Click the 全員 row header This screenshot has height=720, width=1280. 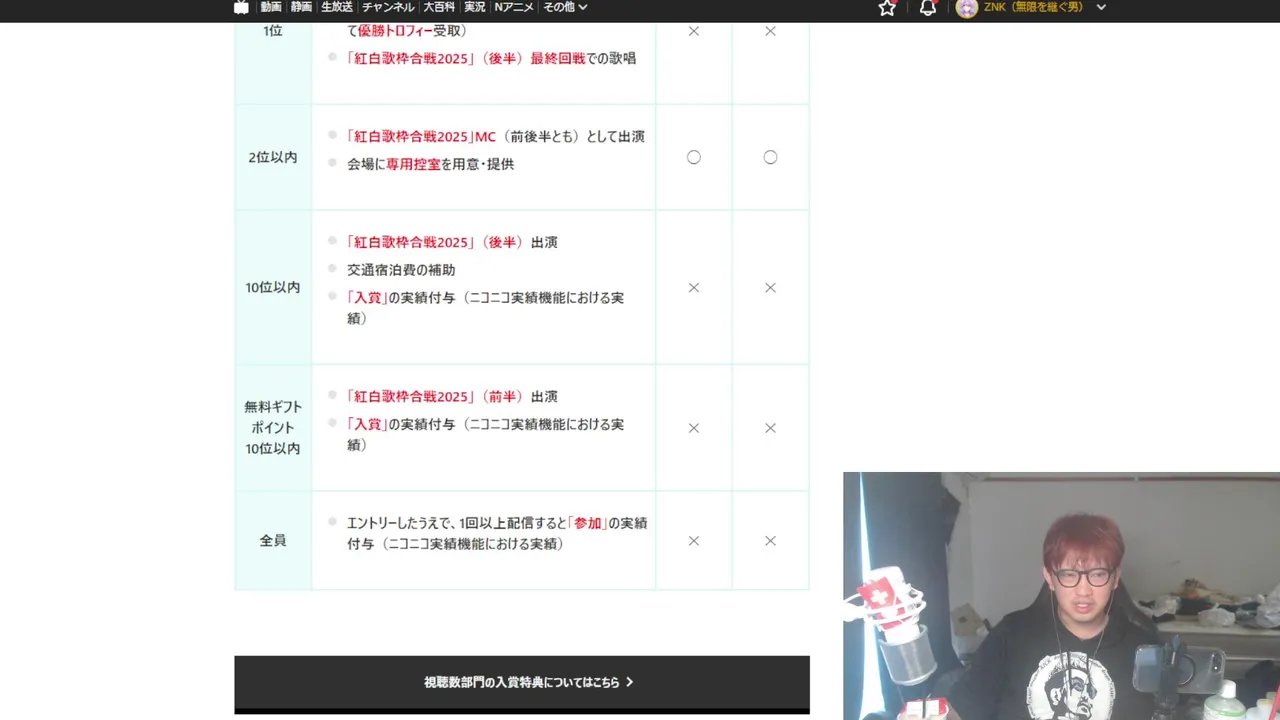coord(273,541)
